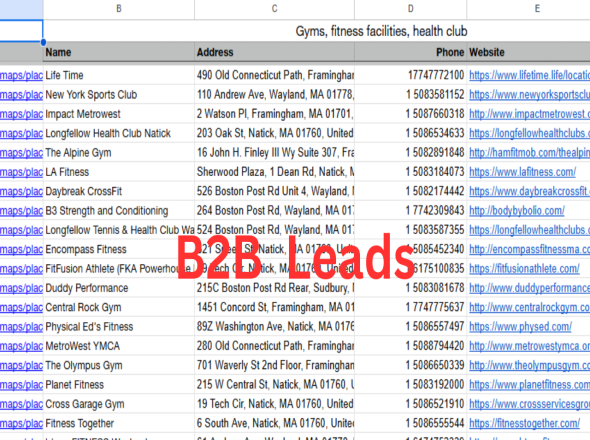The image size is (590, 440).
Task: Select column E header
Action: pos(528,9)
